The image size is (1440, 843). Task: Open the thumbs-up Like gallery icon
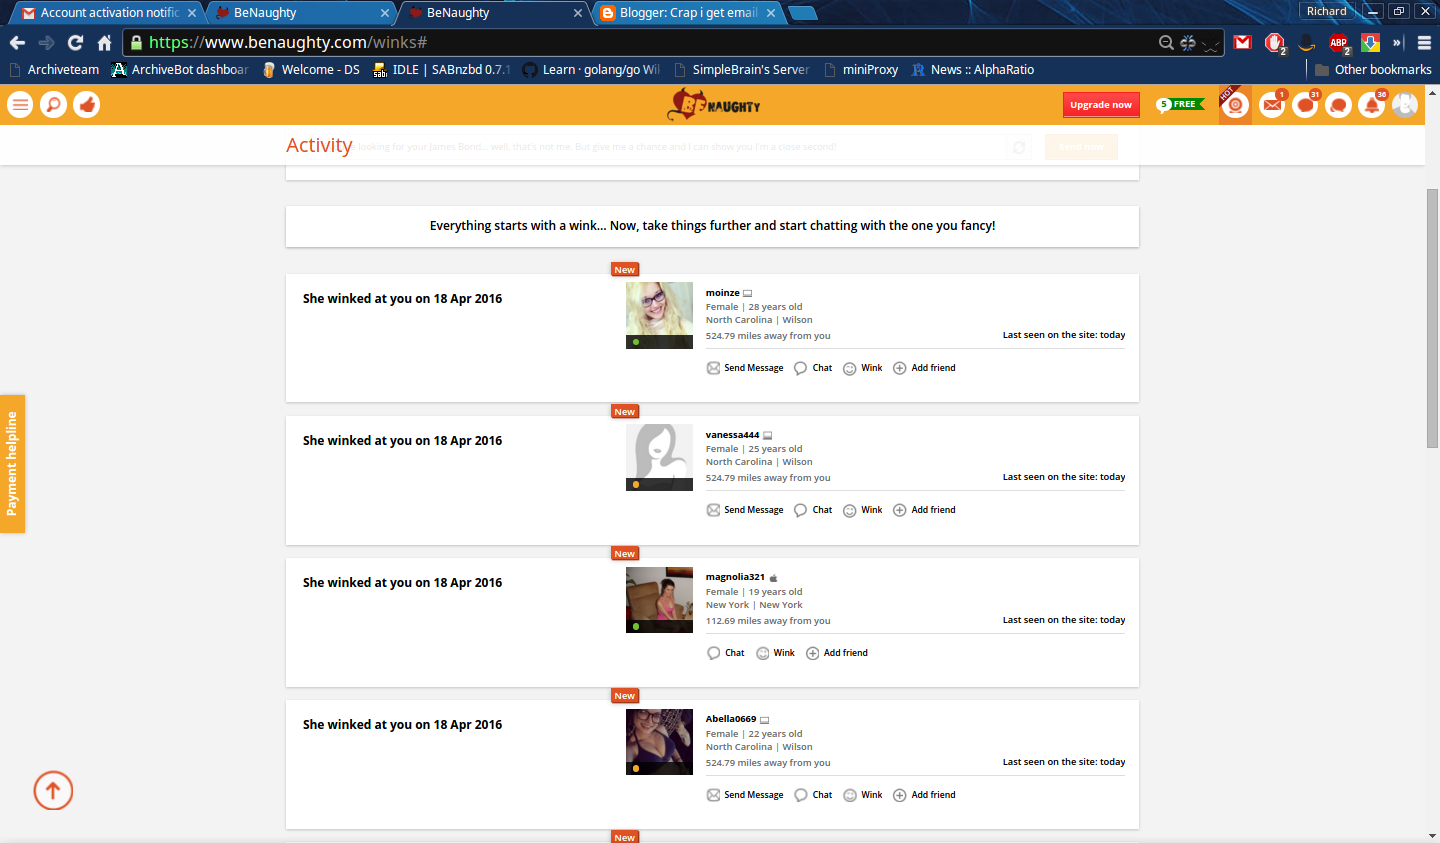point(87,104)
